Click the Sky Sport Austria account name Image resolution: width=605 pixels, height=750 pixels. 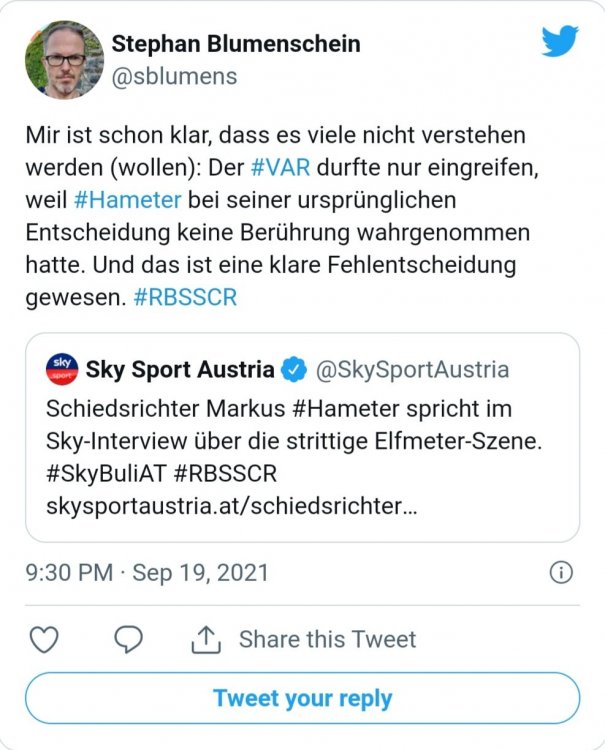(x=180, y=370)
